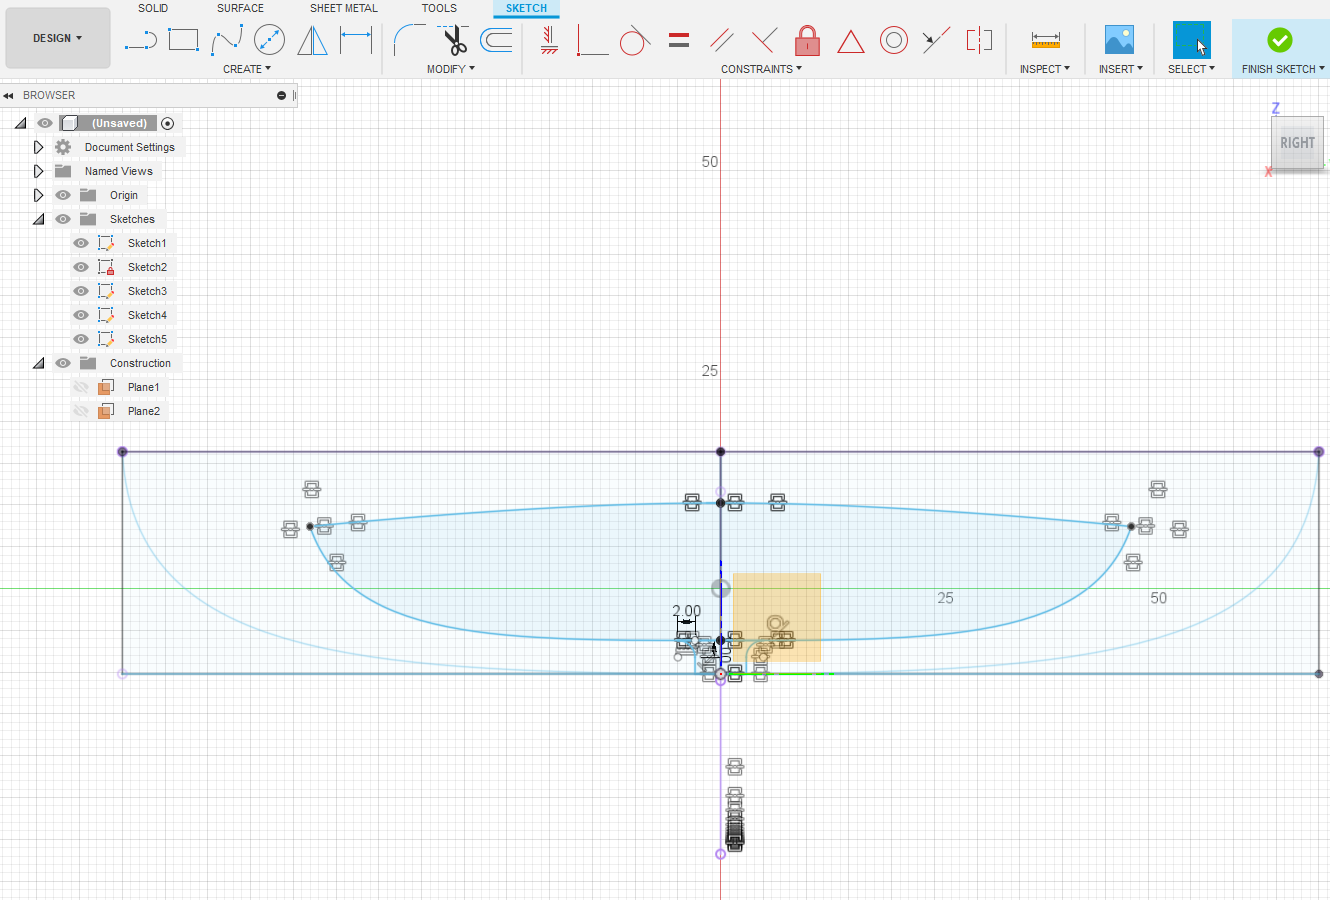Activate the Unsaved component radio button
This screenshot has height=900, width=1330.
[168, 123]
